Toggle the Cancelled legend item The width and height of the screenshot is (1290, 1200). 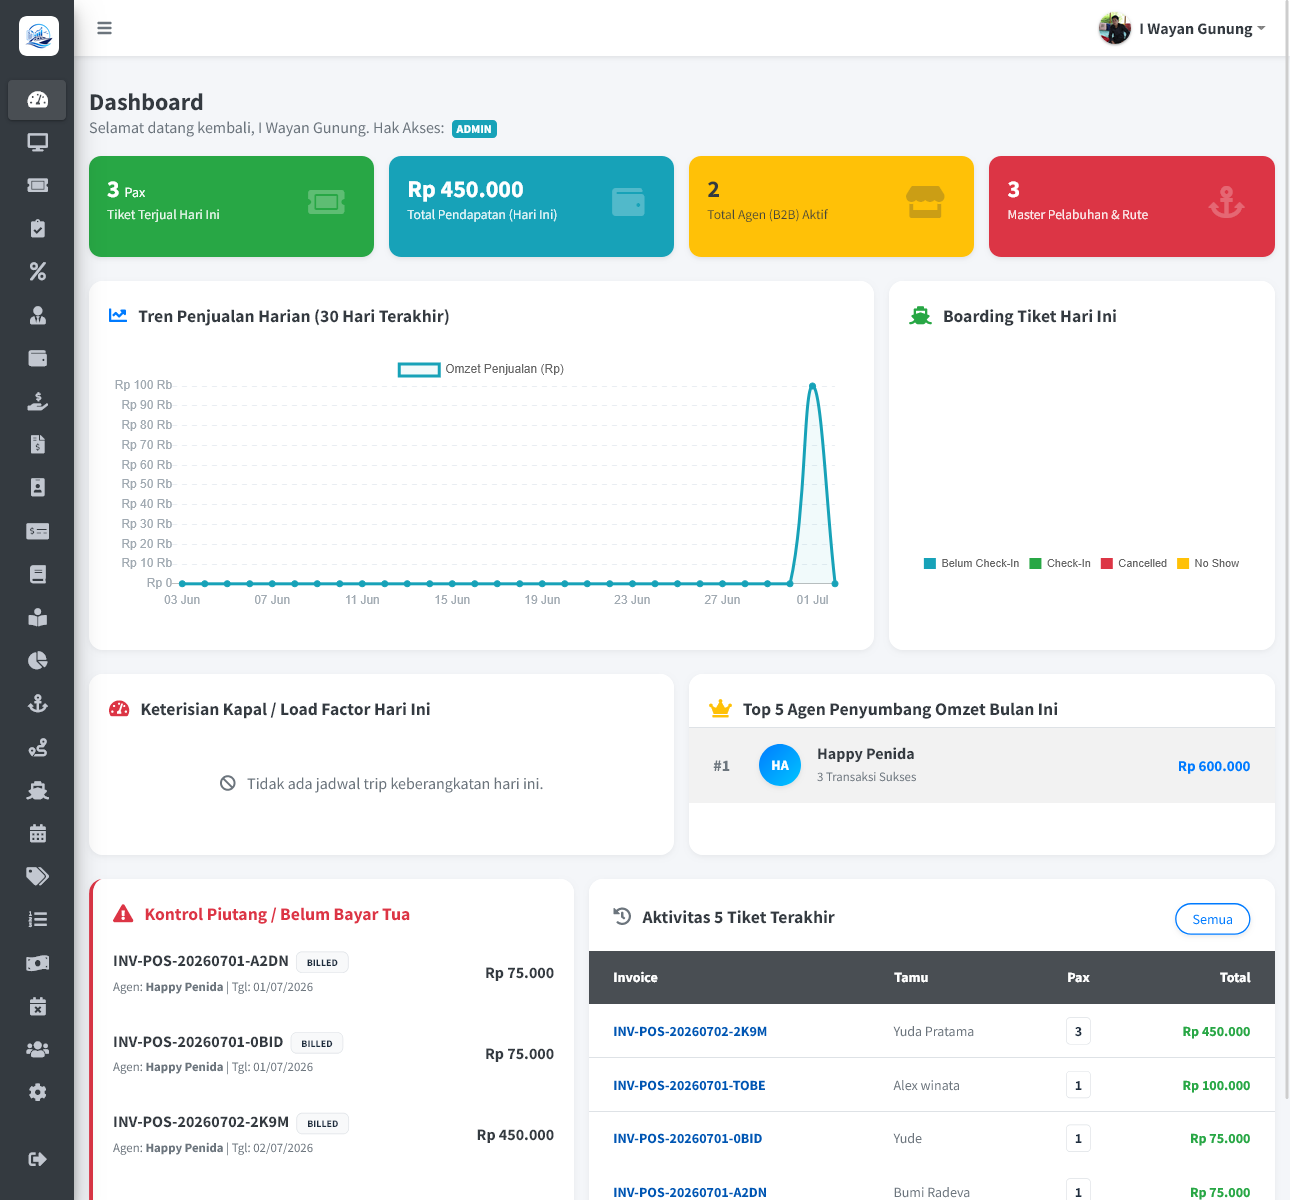pyautogui.click(x=1134, y=563)
